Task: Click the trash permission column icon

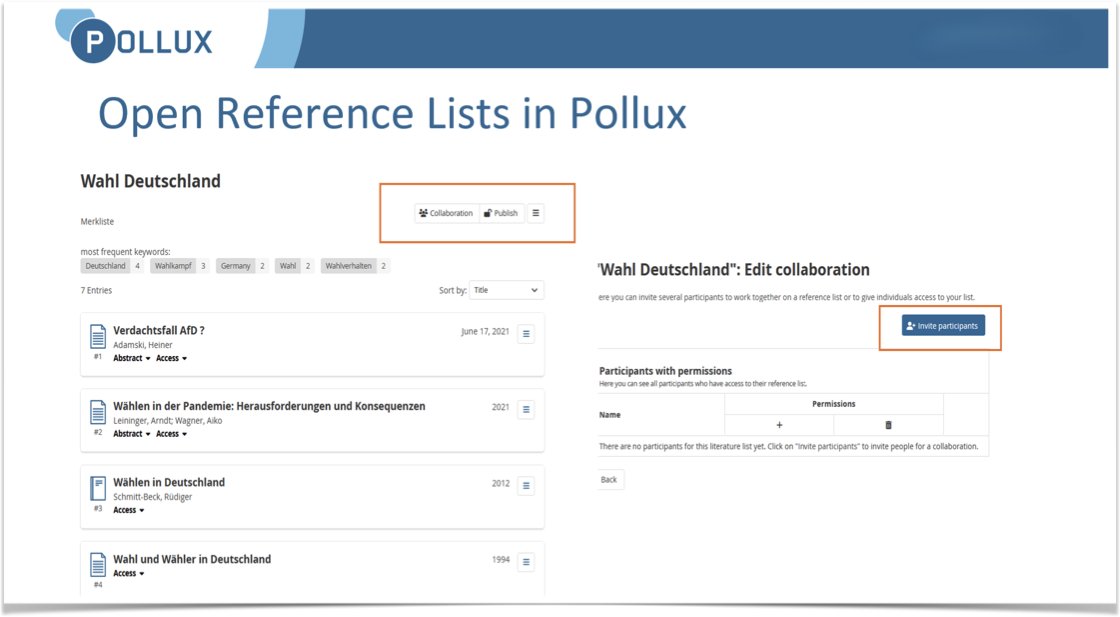Action: (889, 425)
